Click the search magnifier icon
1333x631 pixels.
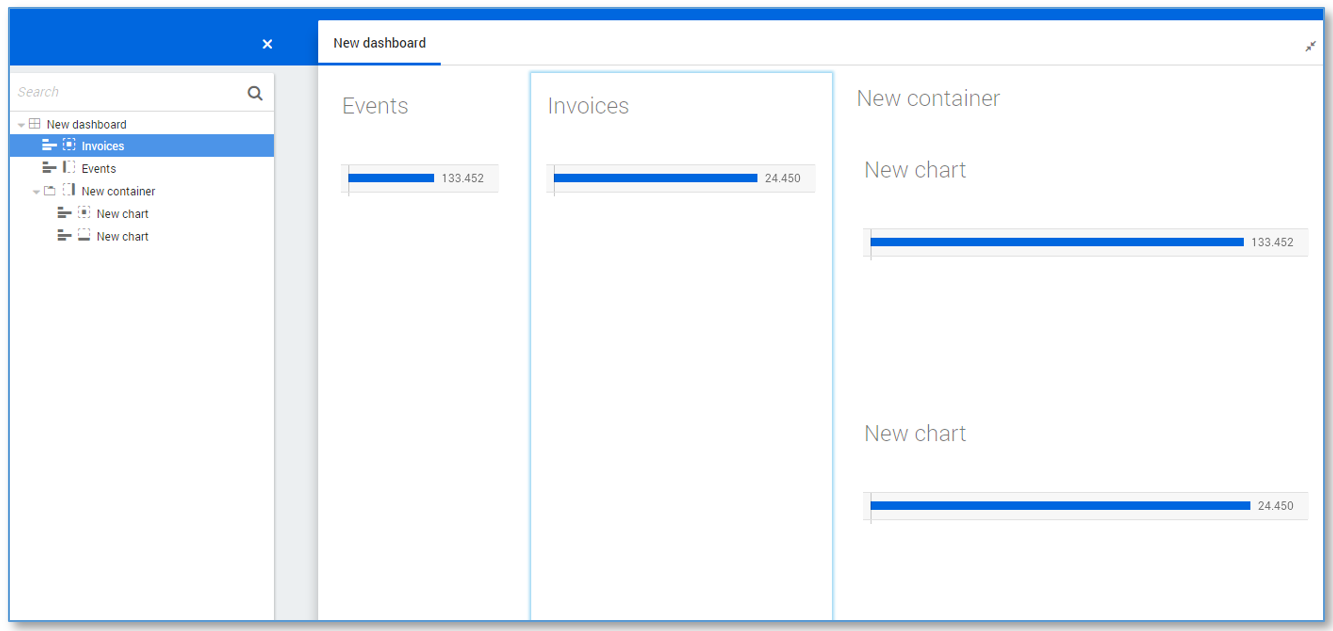click(255, 93)
